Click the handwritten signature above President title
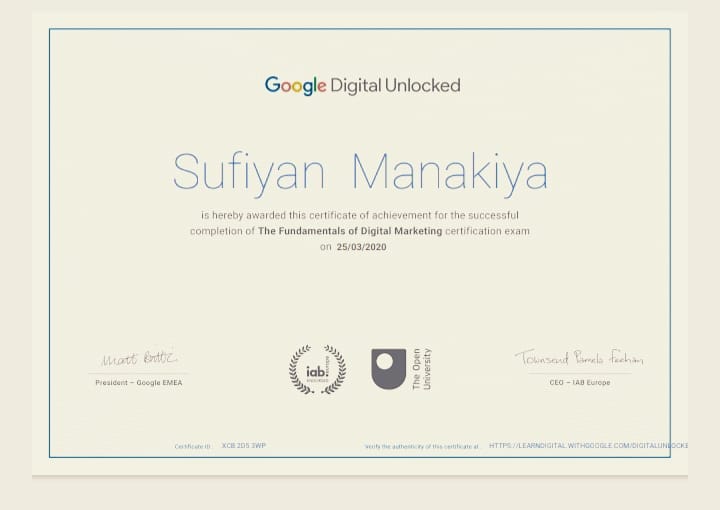This screenshot has height=510, width=720. pos(138,358)
